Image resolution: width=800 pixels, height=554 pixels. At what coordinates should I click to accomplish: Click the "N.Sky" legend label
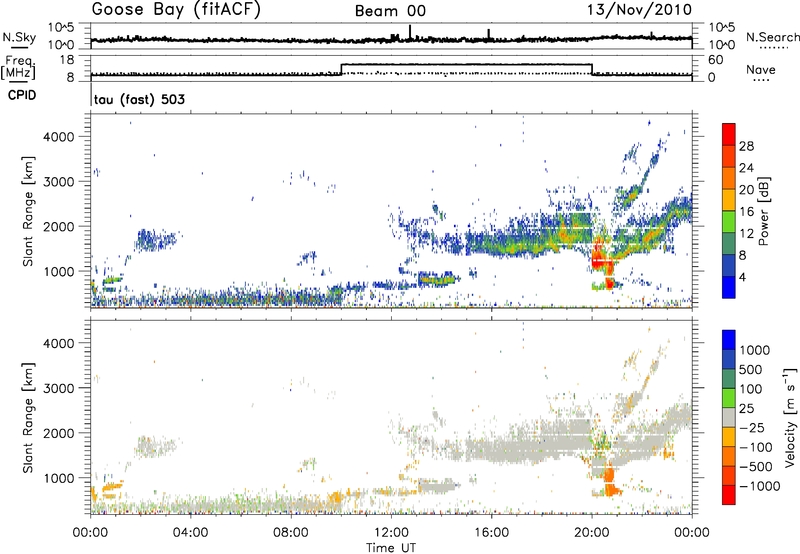point(19,37)
